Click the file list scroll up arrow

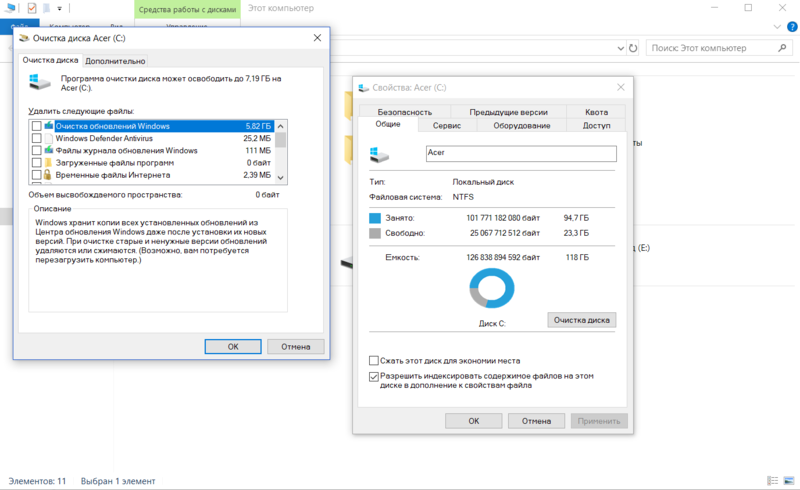tap(281, 126)
